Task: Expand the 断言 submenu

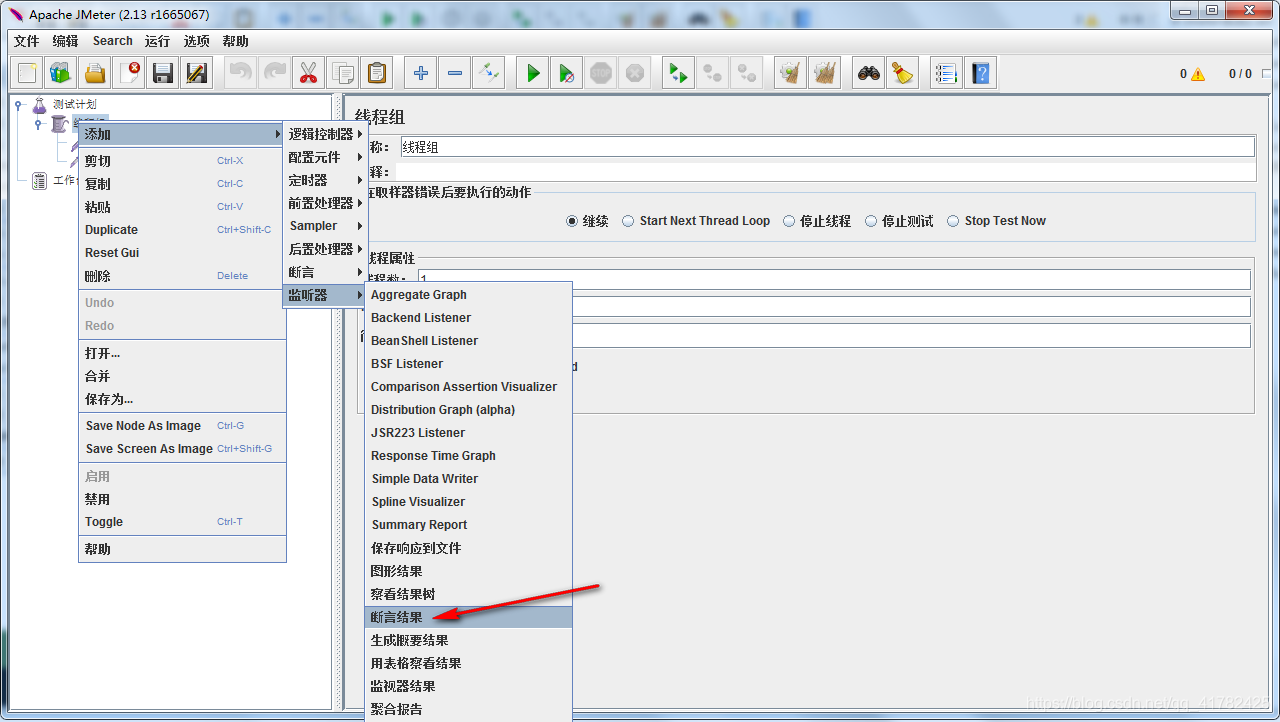Action: 325,272
